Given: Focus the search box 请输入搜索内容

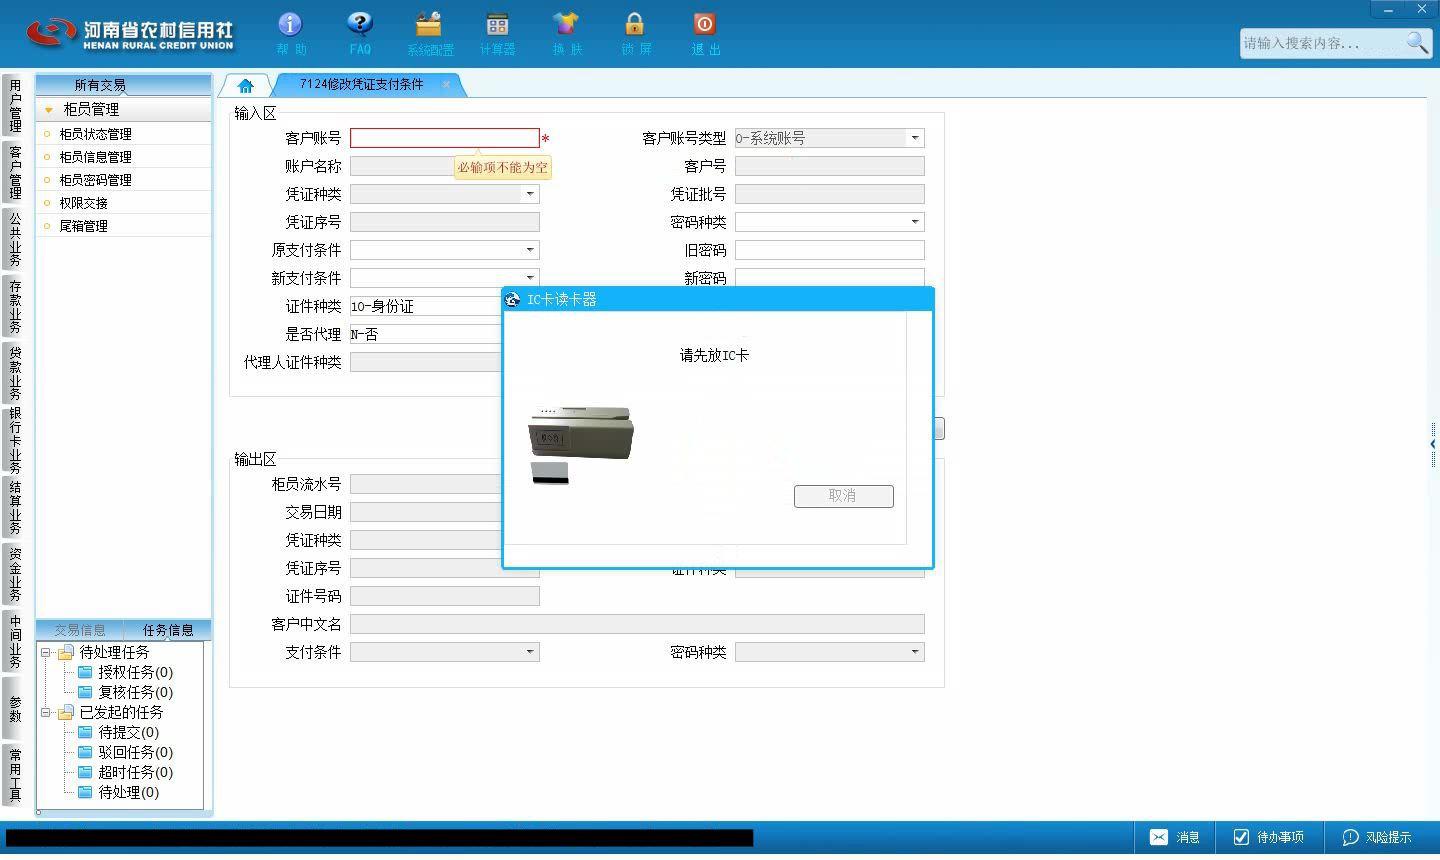Looking at the screenshot, I should (1322, 43).
